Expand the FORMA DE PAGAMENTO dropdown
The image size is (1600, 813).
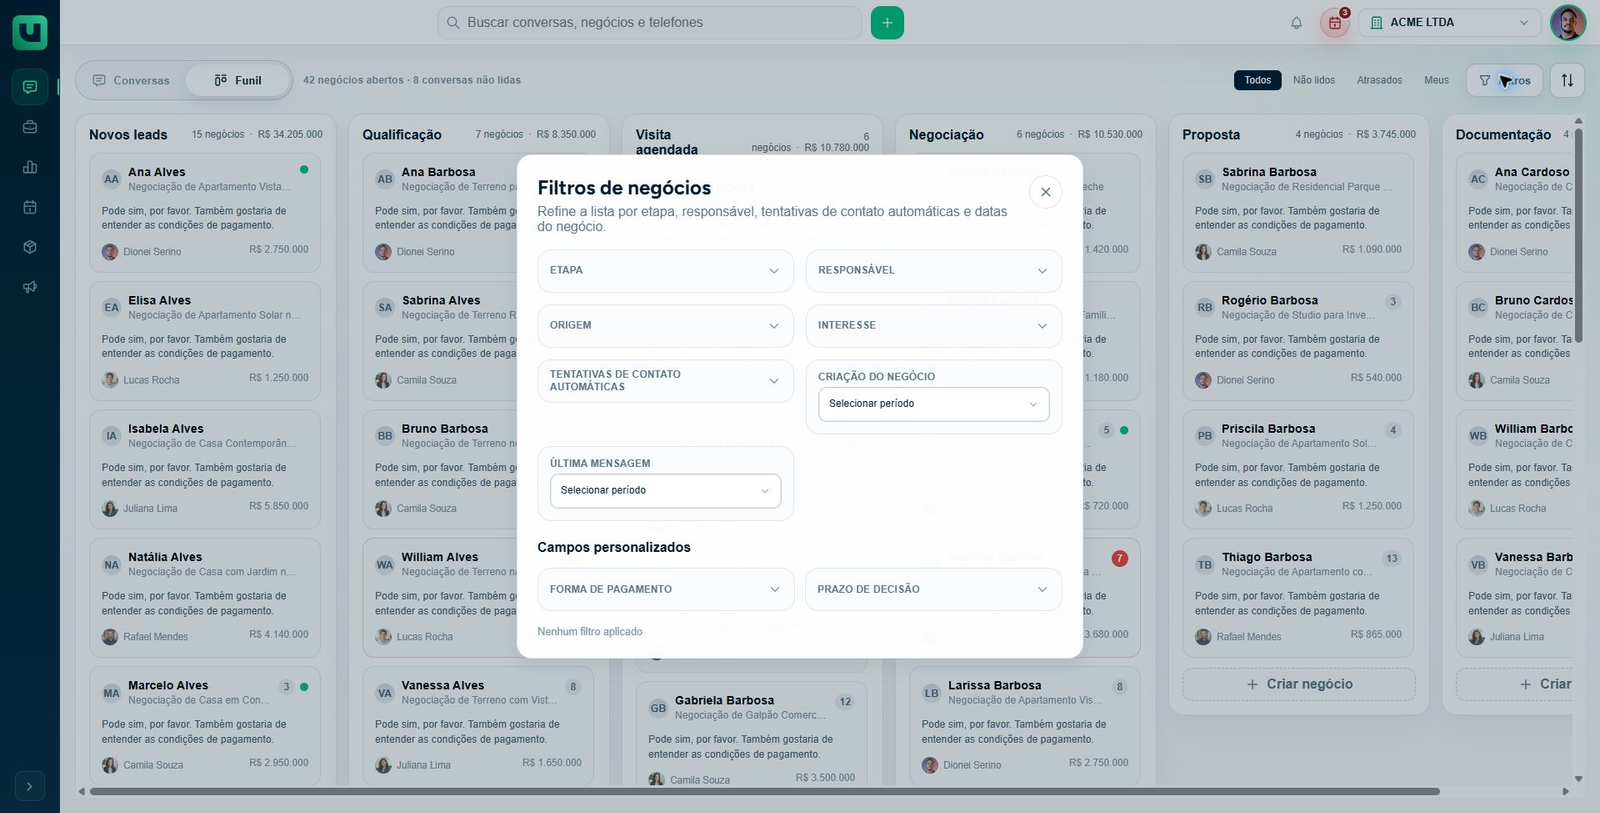665,590
